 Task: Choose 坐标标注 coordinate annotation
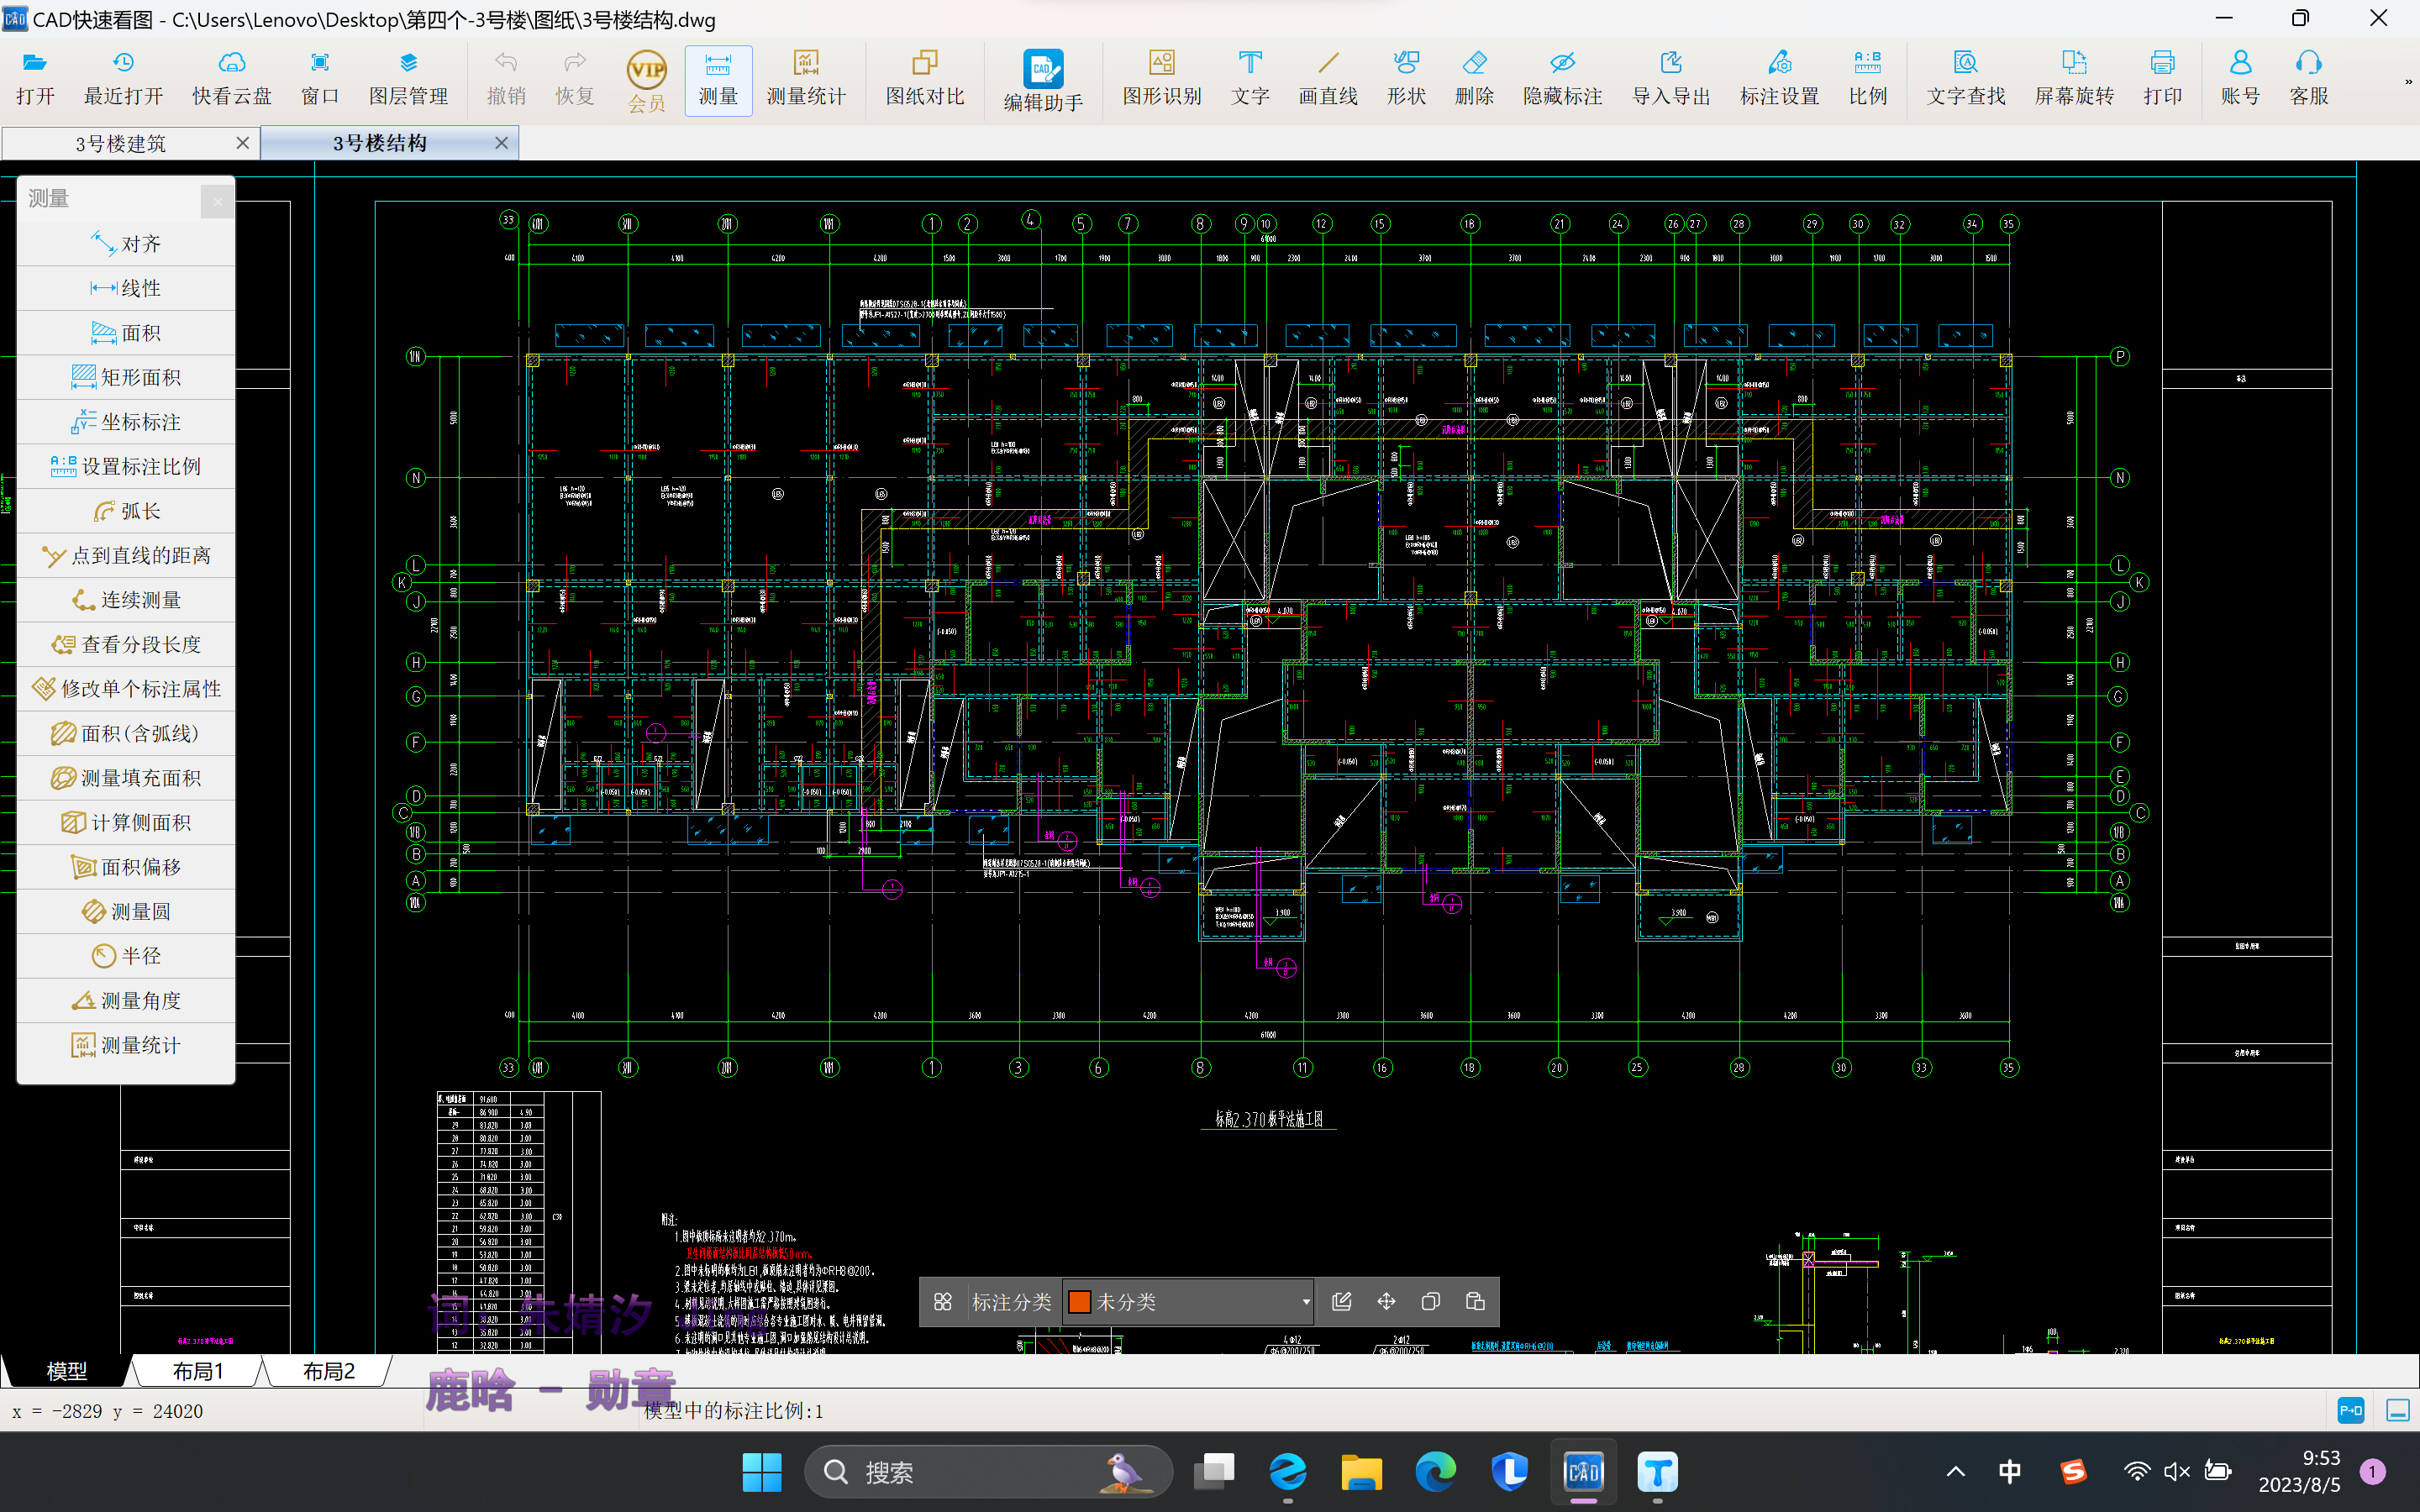point(126,422)
